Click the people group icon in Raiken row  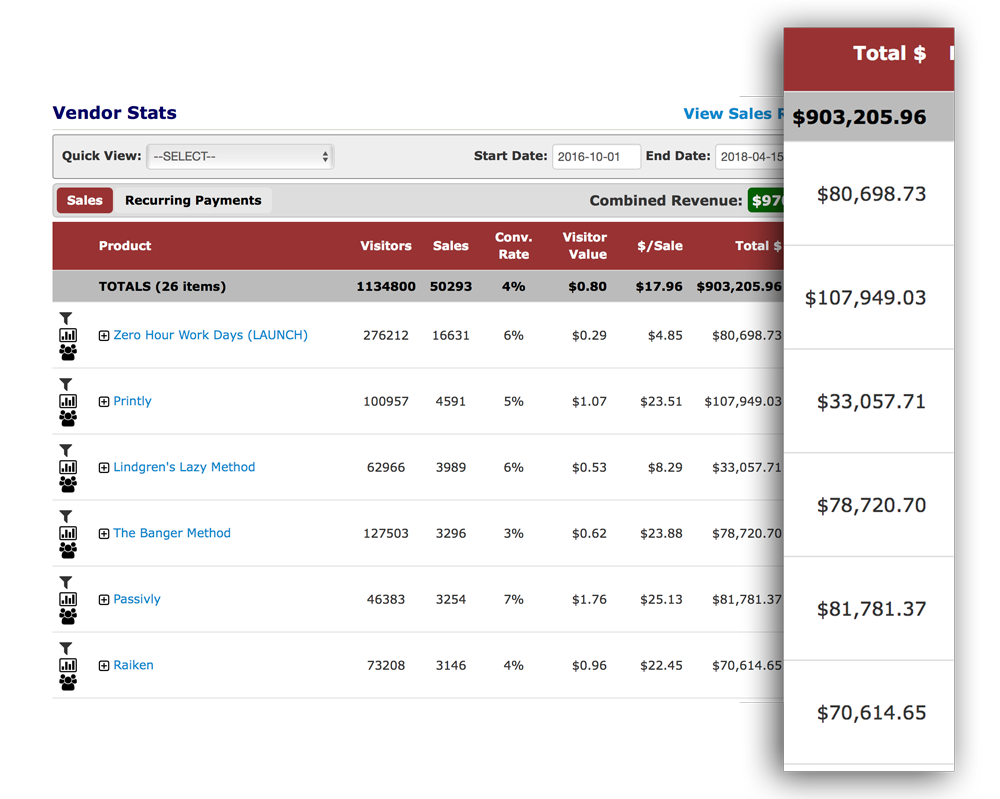tap(68, 682)
